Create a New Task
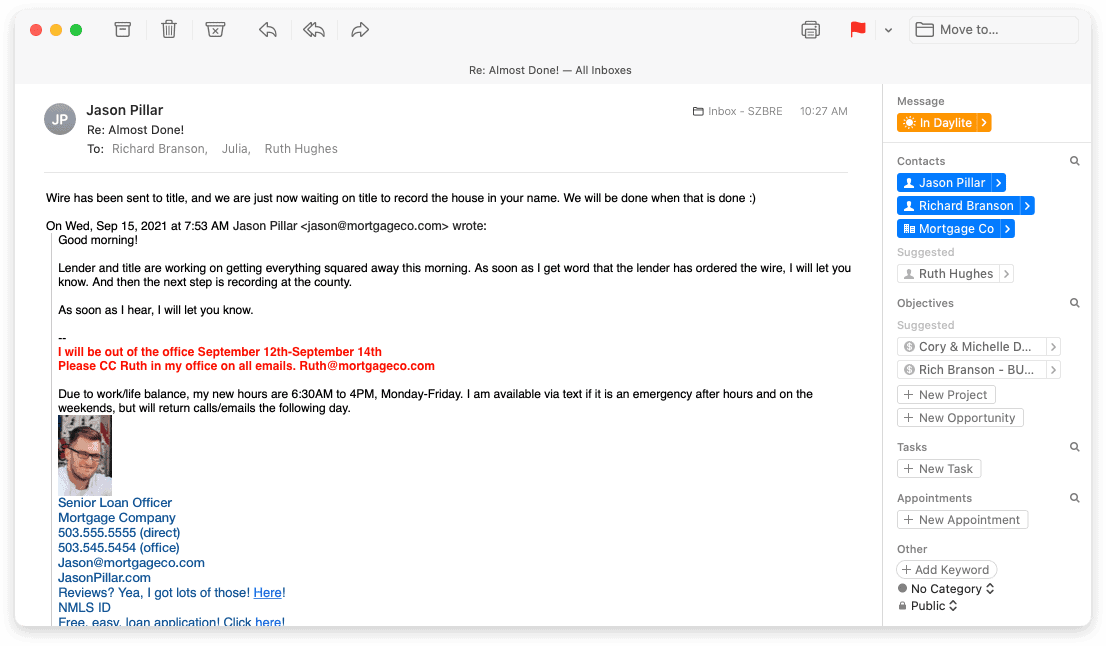The width and height of the screenshot is (1106, 646). click(939, 469)
